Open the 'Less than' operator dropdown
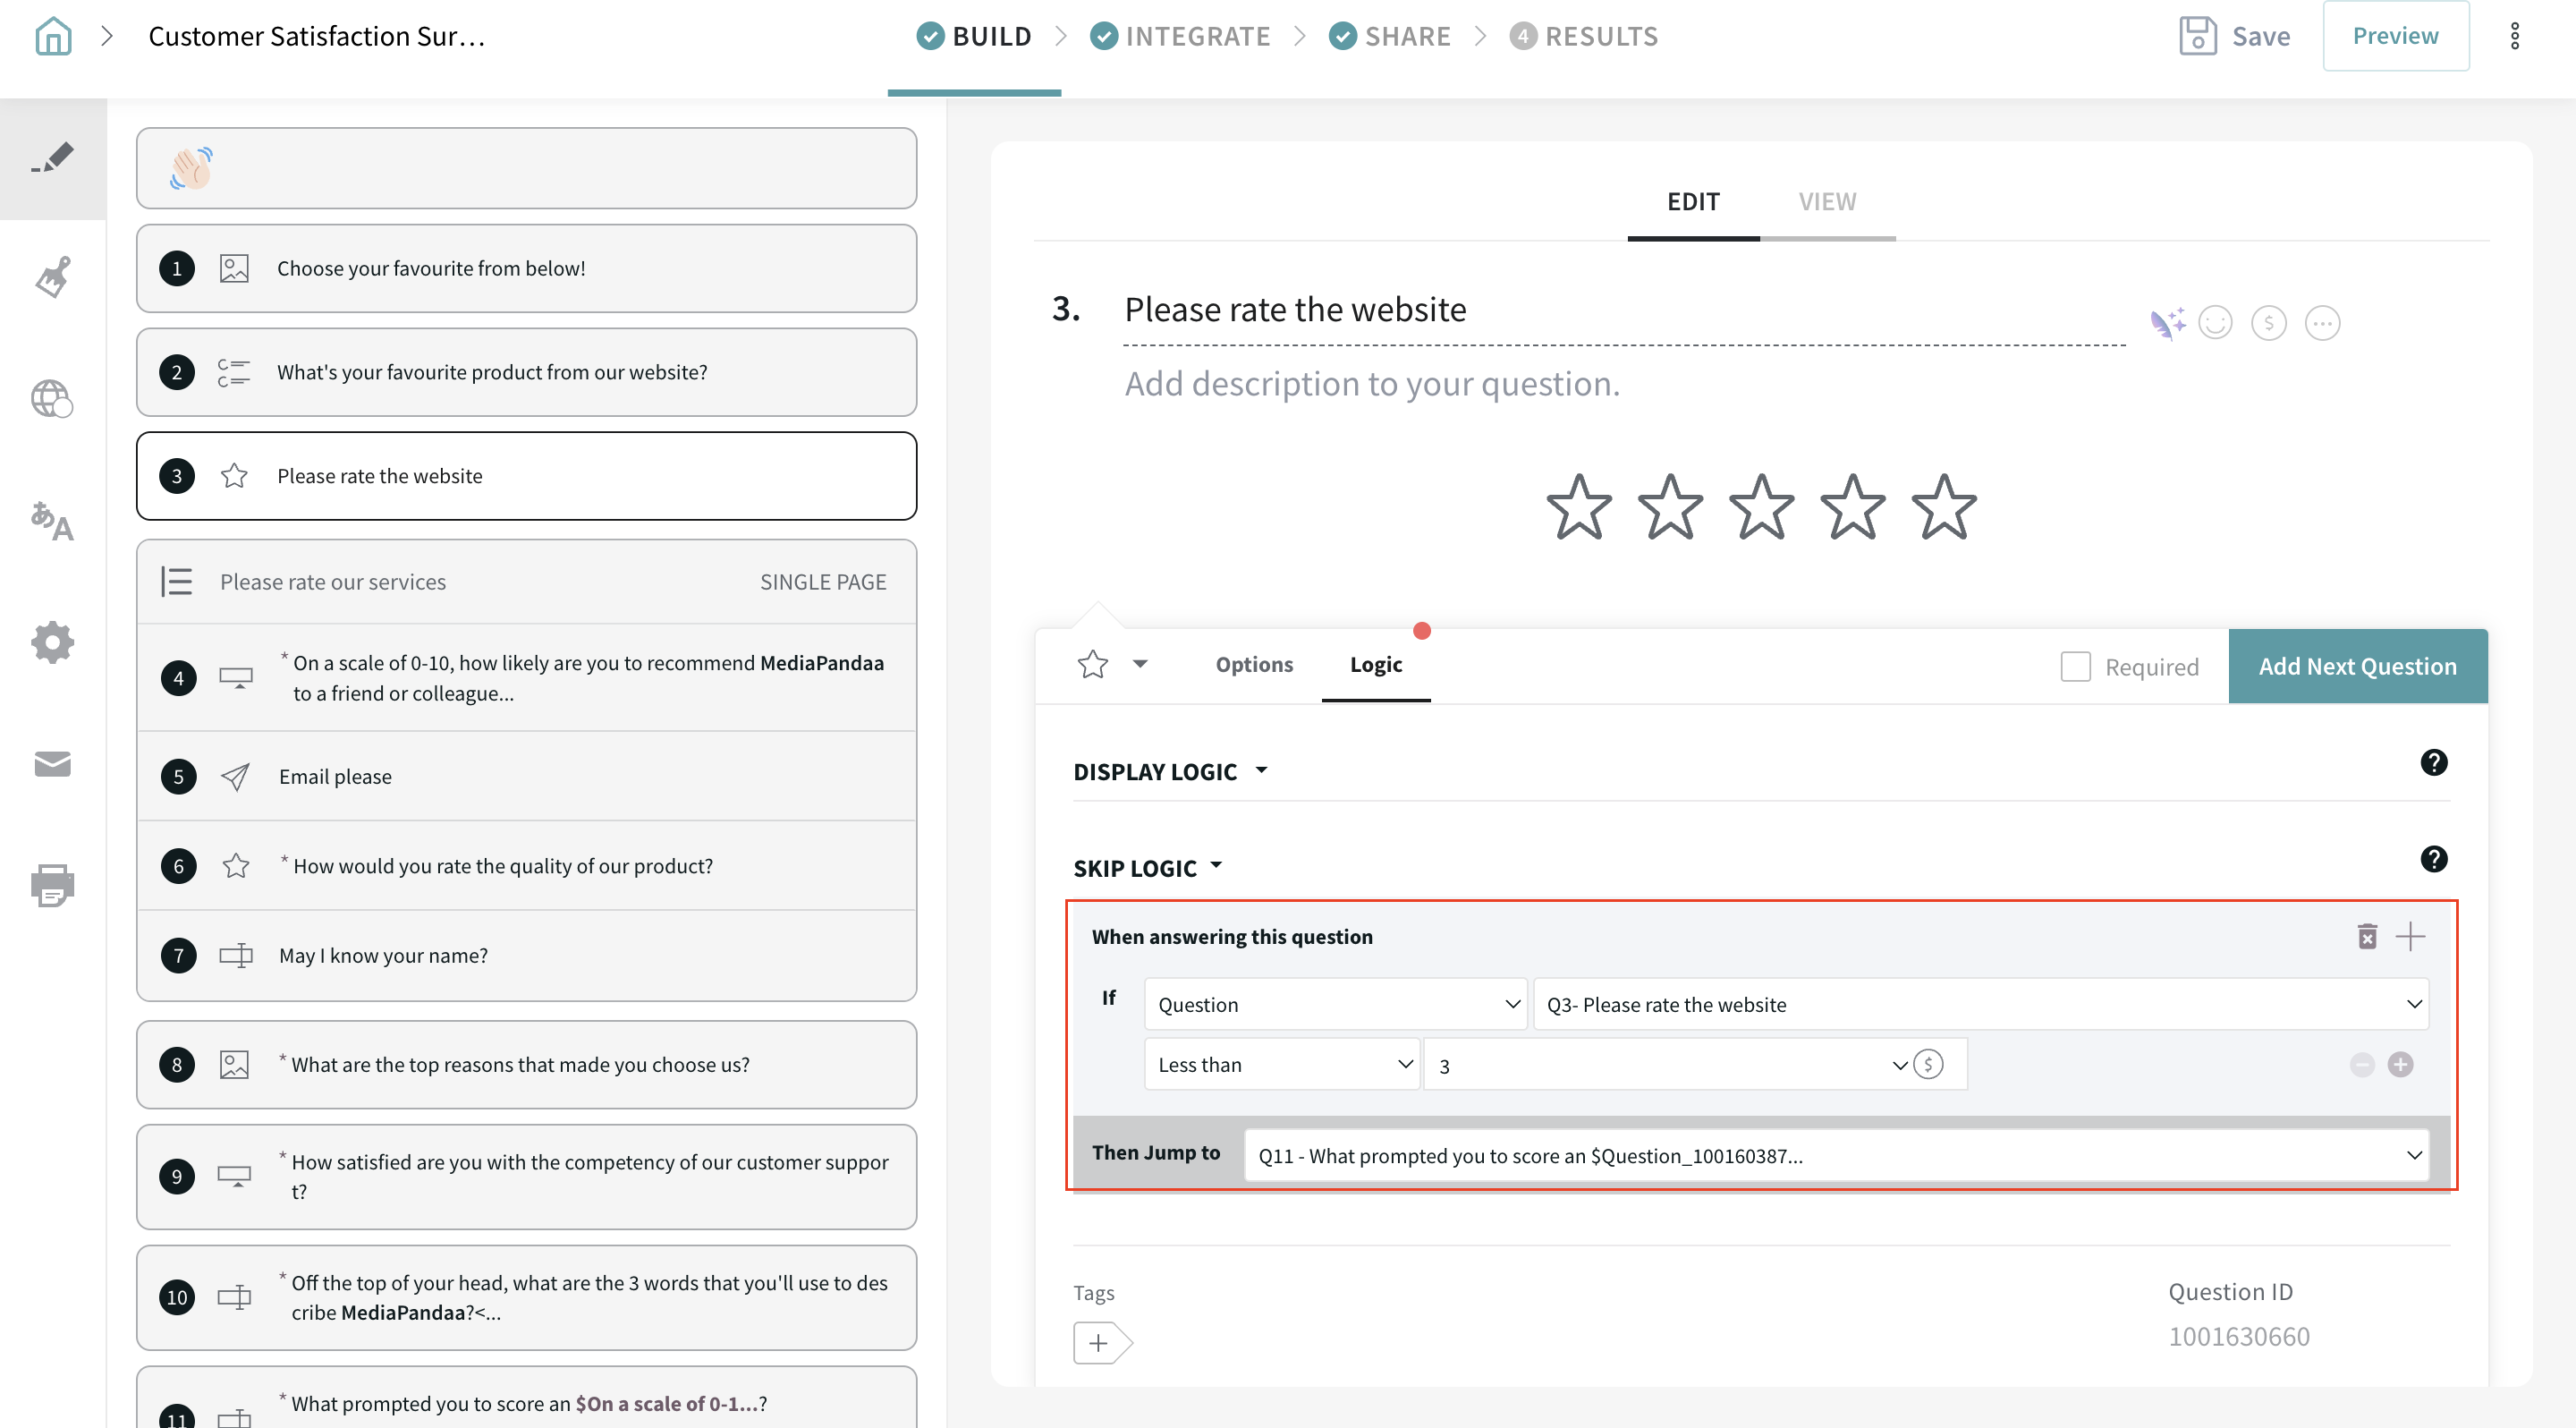The image size is (2576, 1428). (1282, 1064)
